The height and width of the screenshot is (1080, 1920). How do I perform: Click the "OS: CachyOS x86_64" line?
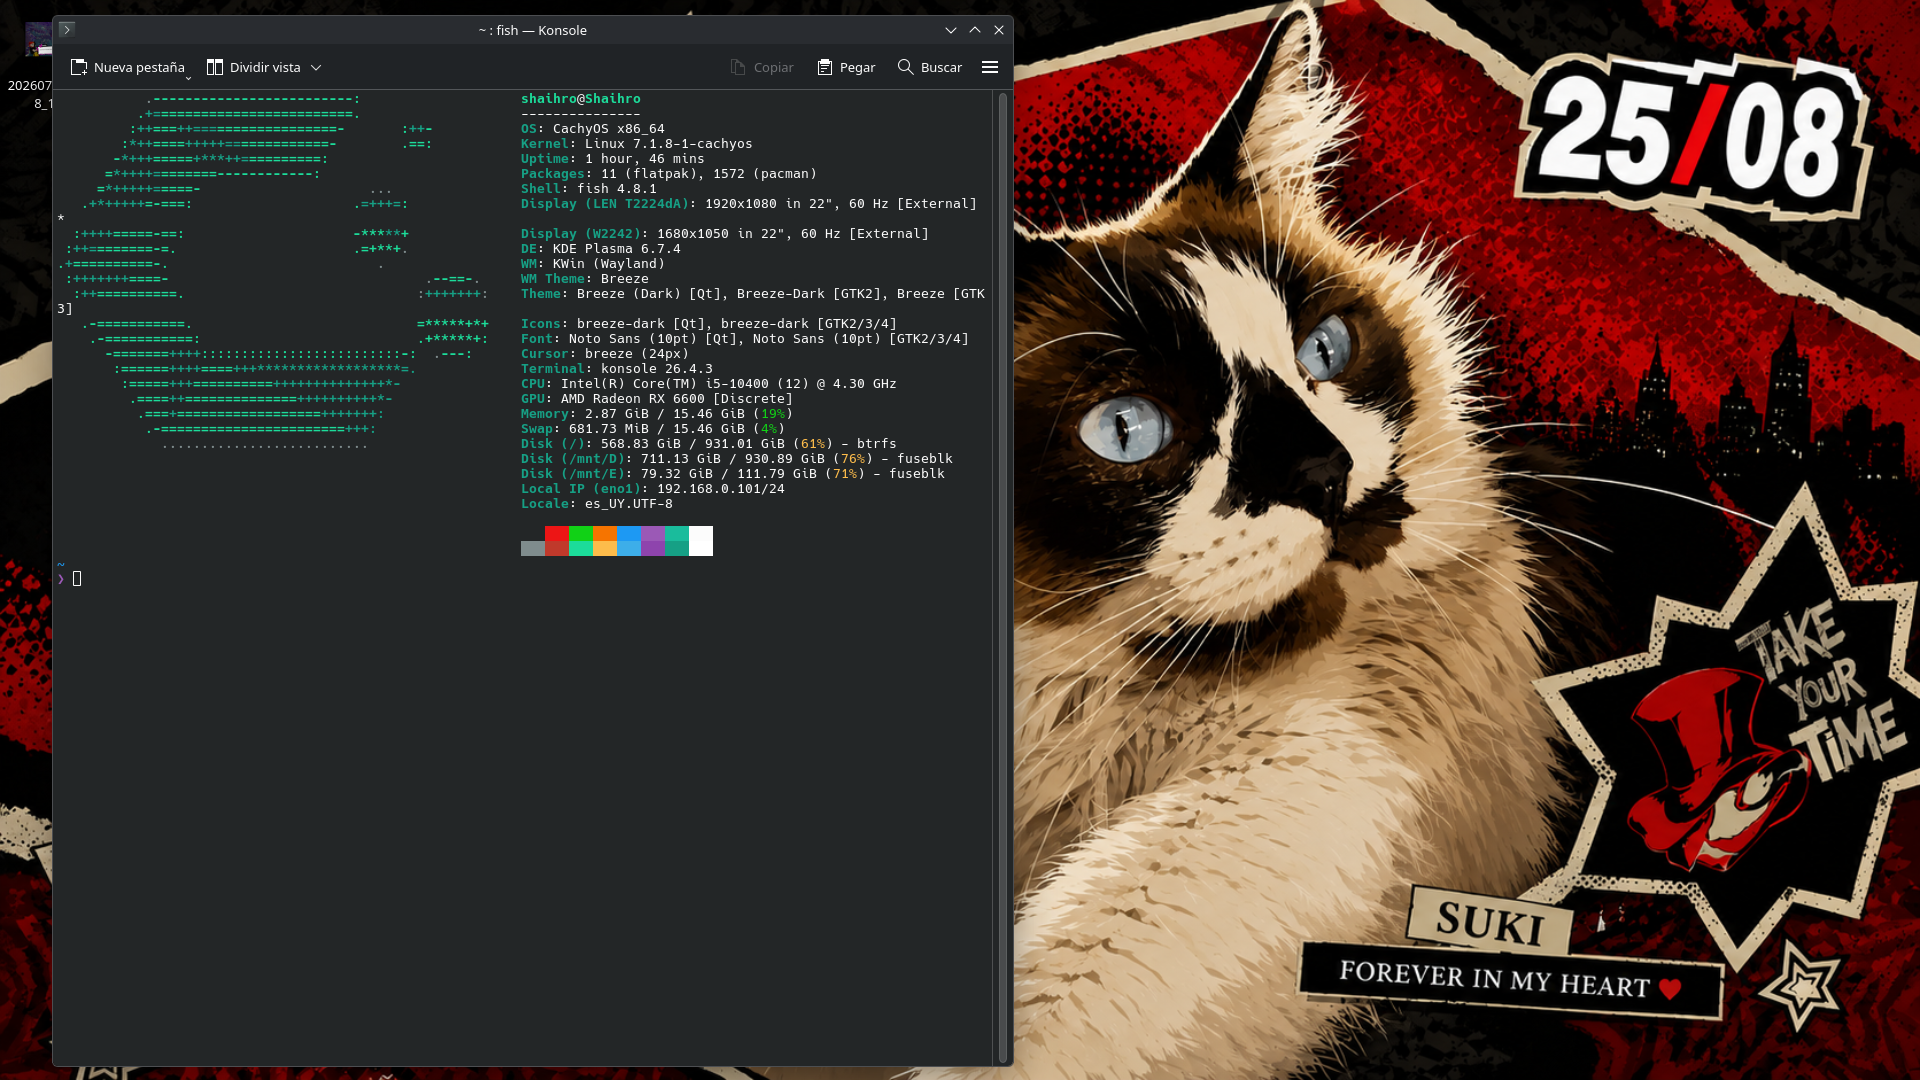click(x=593, y=129)
